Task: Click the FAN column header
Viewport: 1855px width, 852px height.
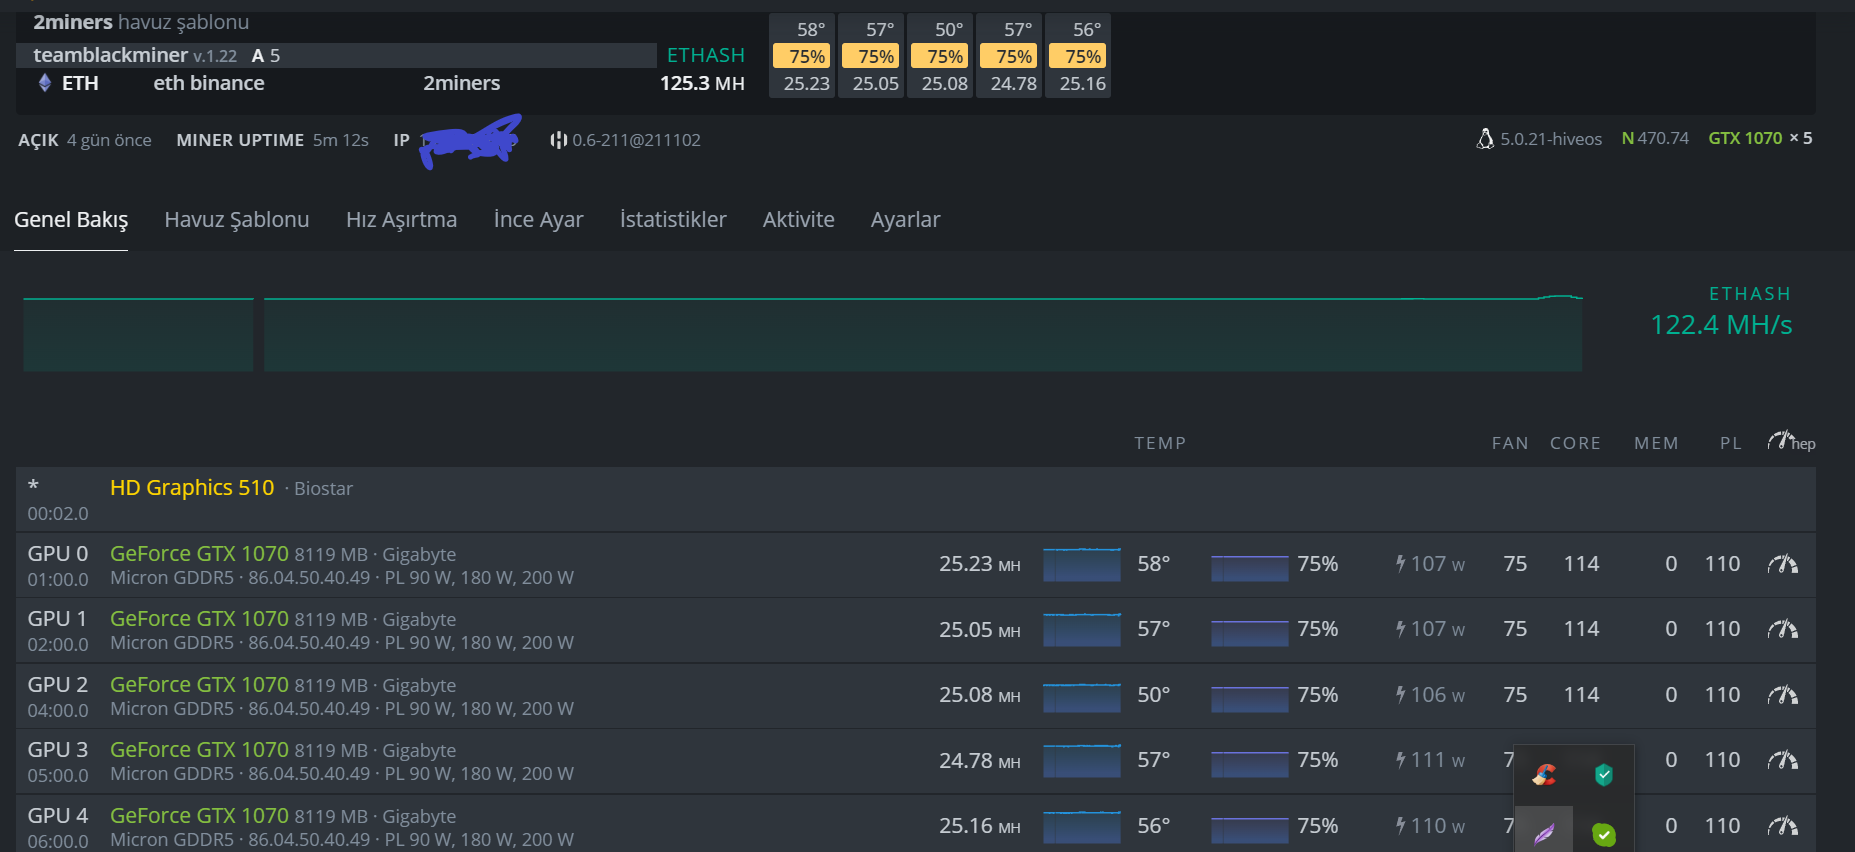Action: click(x=1510, y=443)
